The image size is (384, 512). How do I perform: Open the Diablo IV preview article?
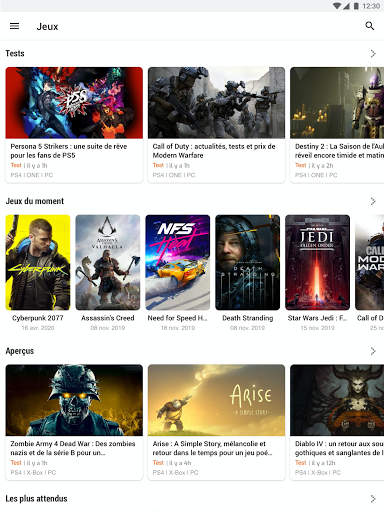(x=337, y=422)
